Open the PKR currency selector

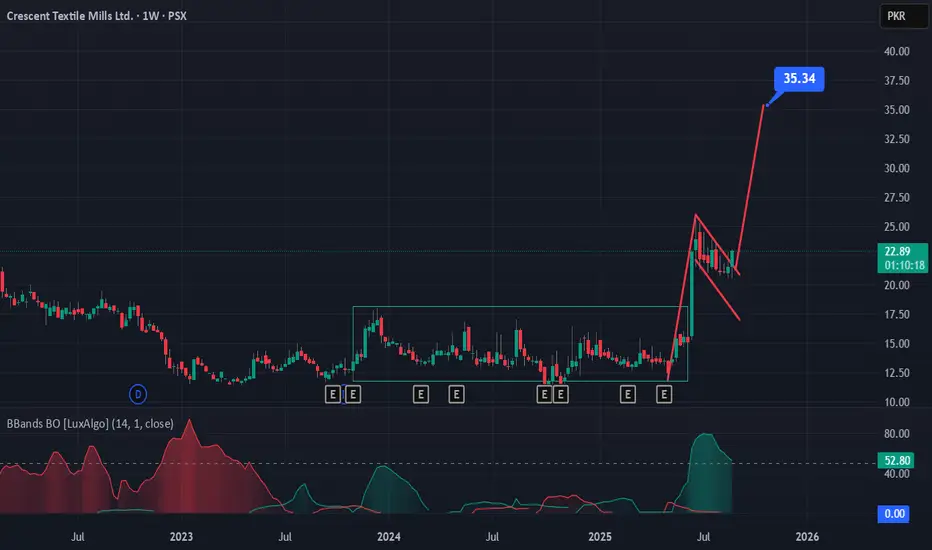click(x=903, y=16)
